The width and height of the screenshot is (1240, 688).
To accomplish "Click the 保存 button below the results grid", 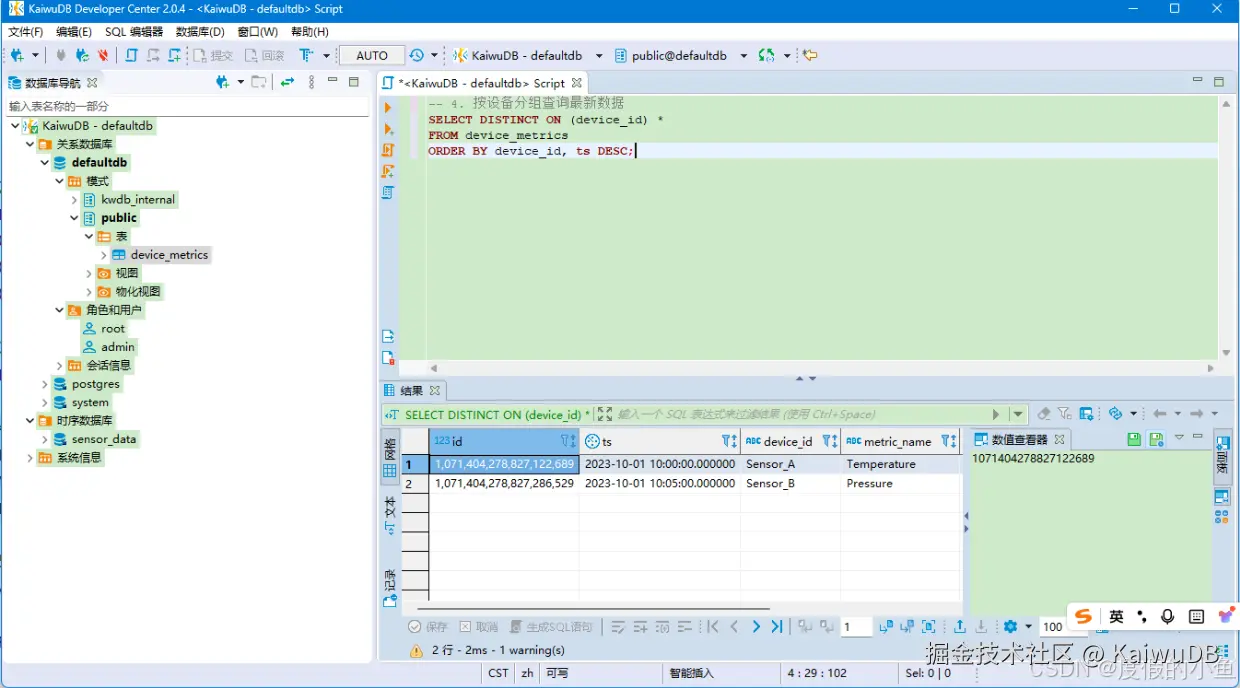I will point(428,627).
